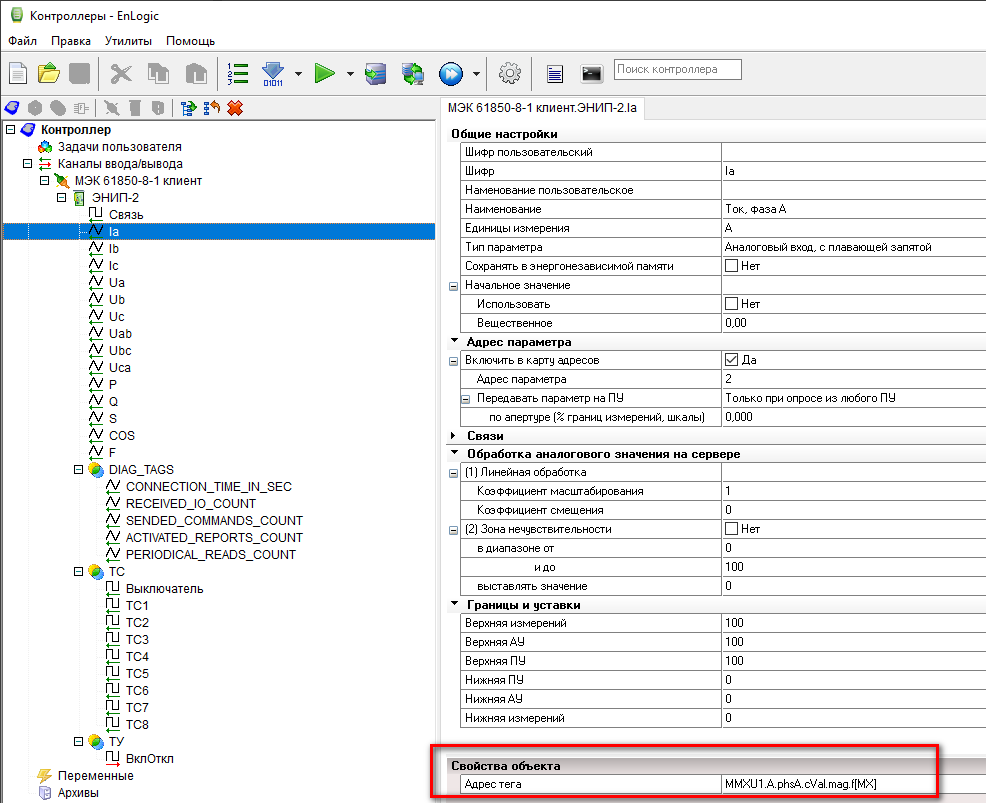Click the new file toolbar icon
Screen dimensions: 986x803
[x=19, y=73]
